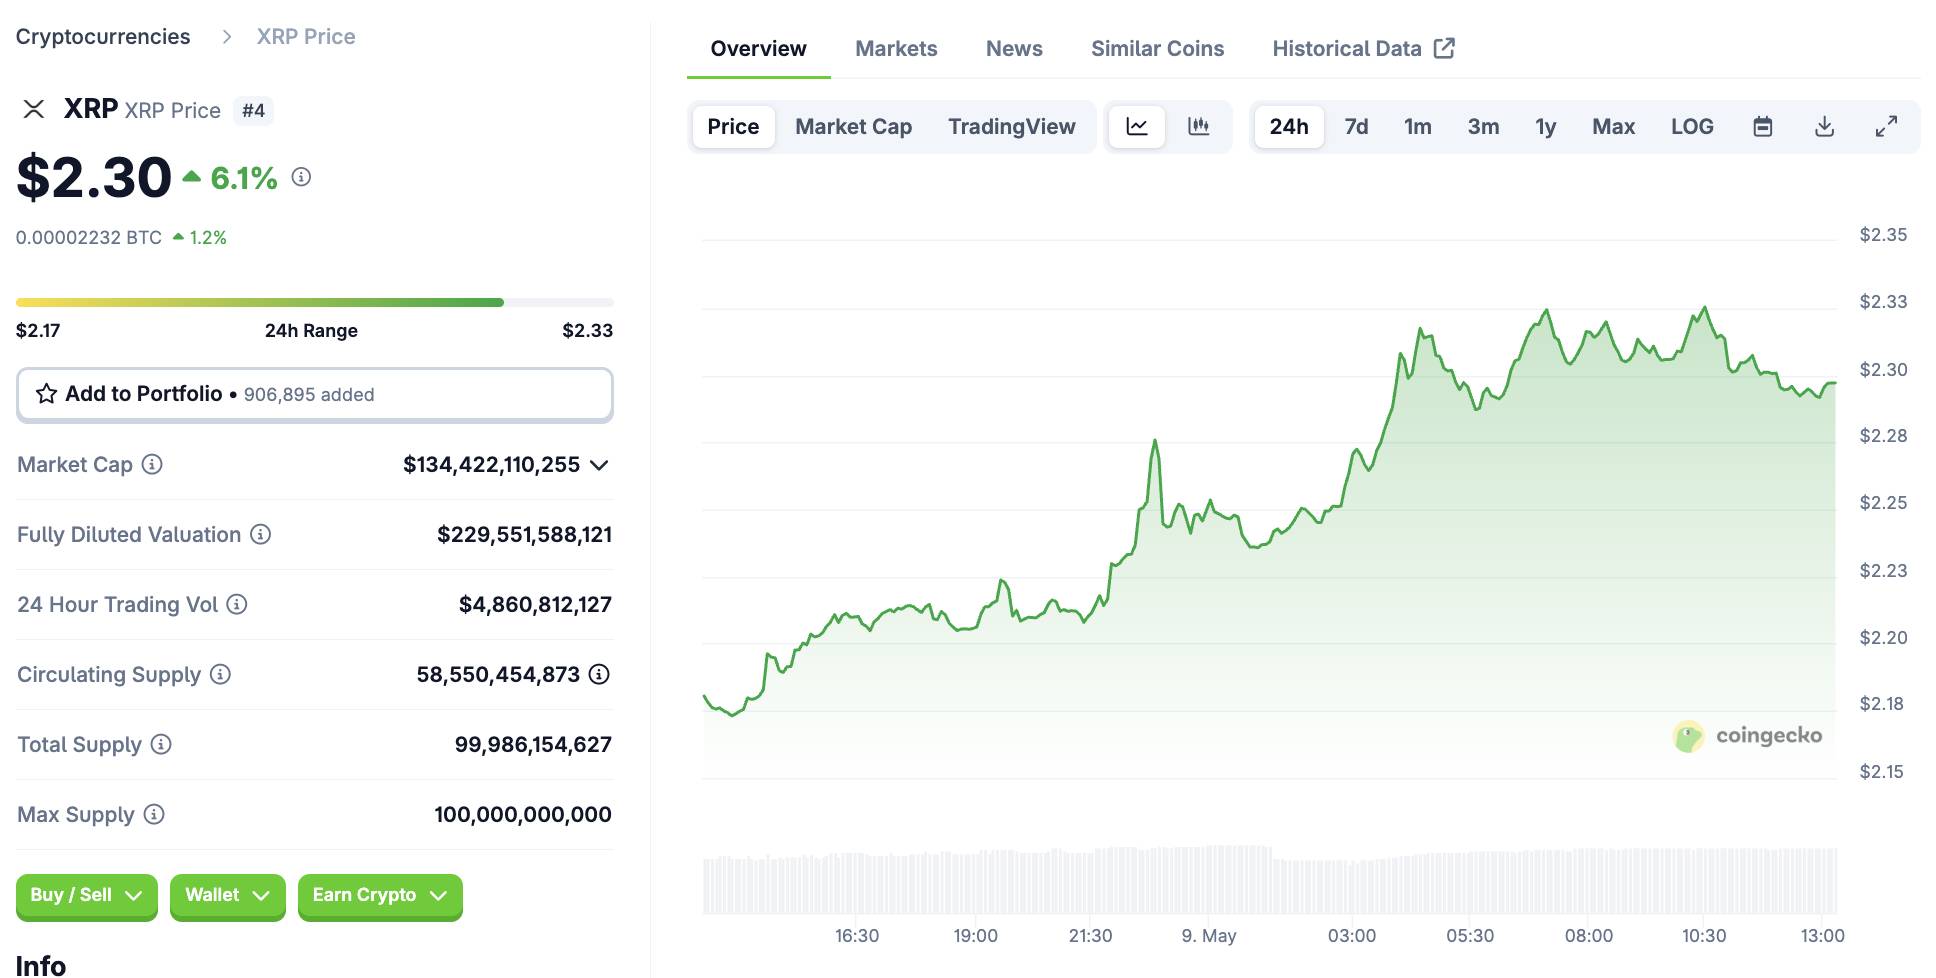Click the $2.30 current price
The width and height of the screenshot is (1936, 978).
coord(94,177)
